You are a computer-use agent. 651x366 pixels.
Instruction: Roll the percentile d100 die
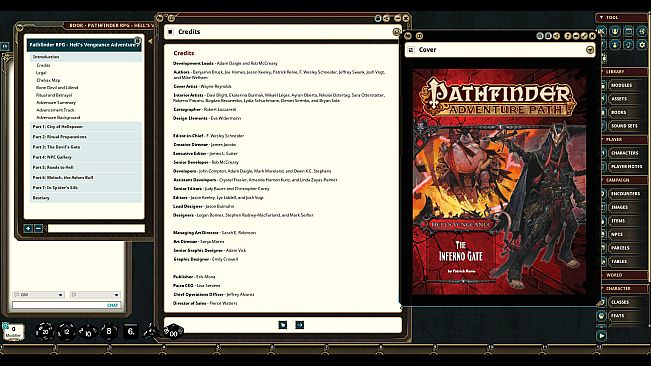click(x=173, y=332)
